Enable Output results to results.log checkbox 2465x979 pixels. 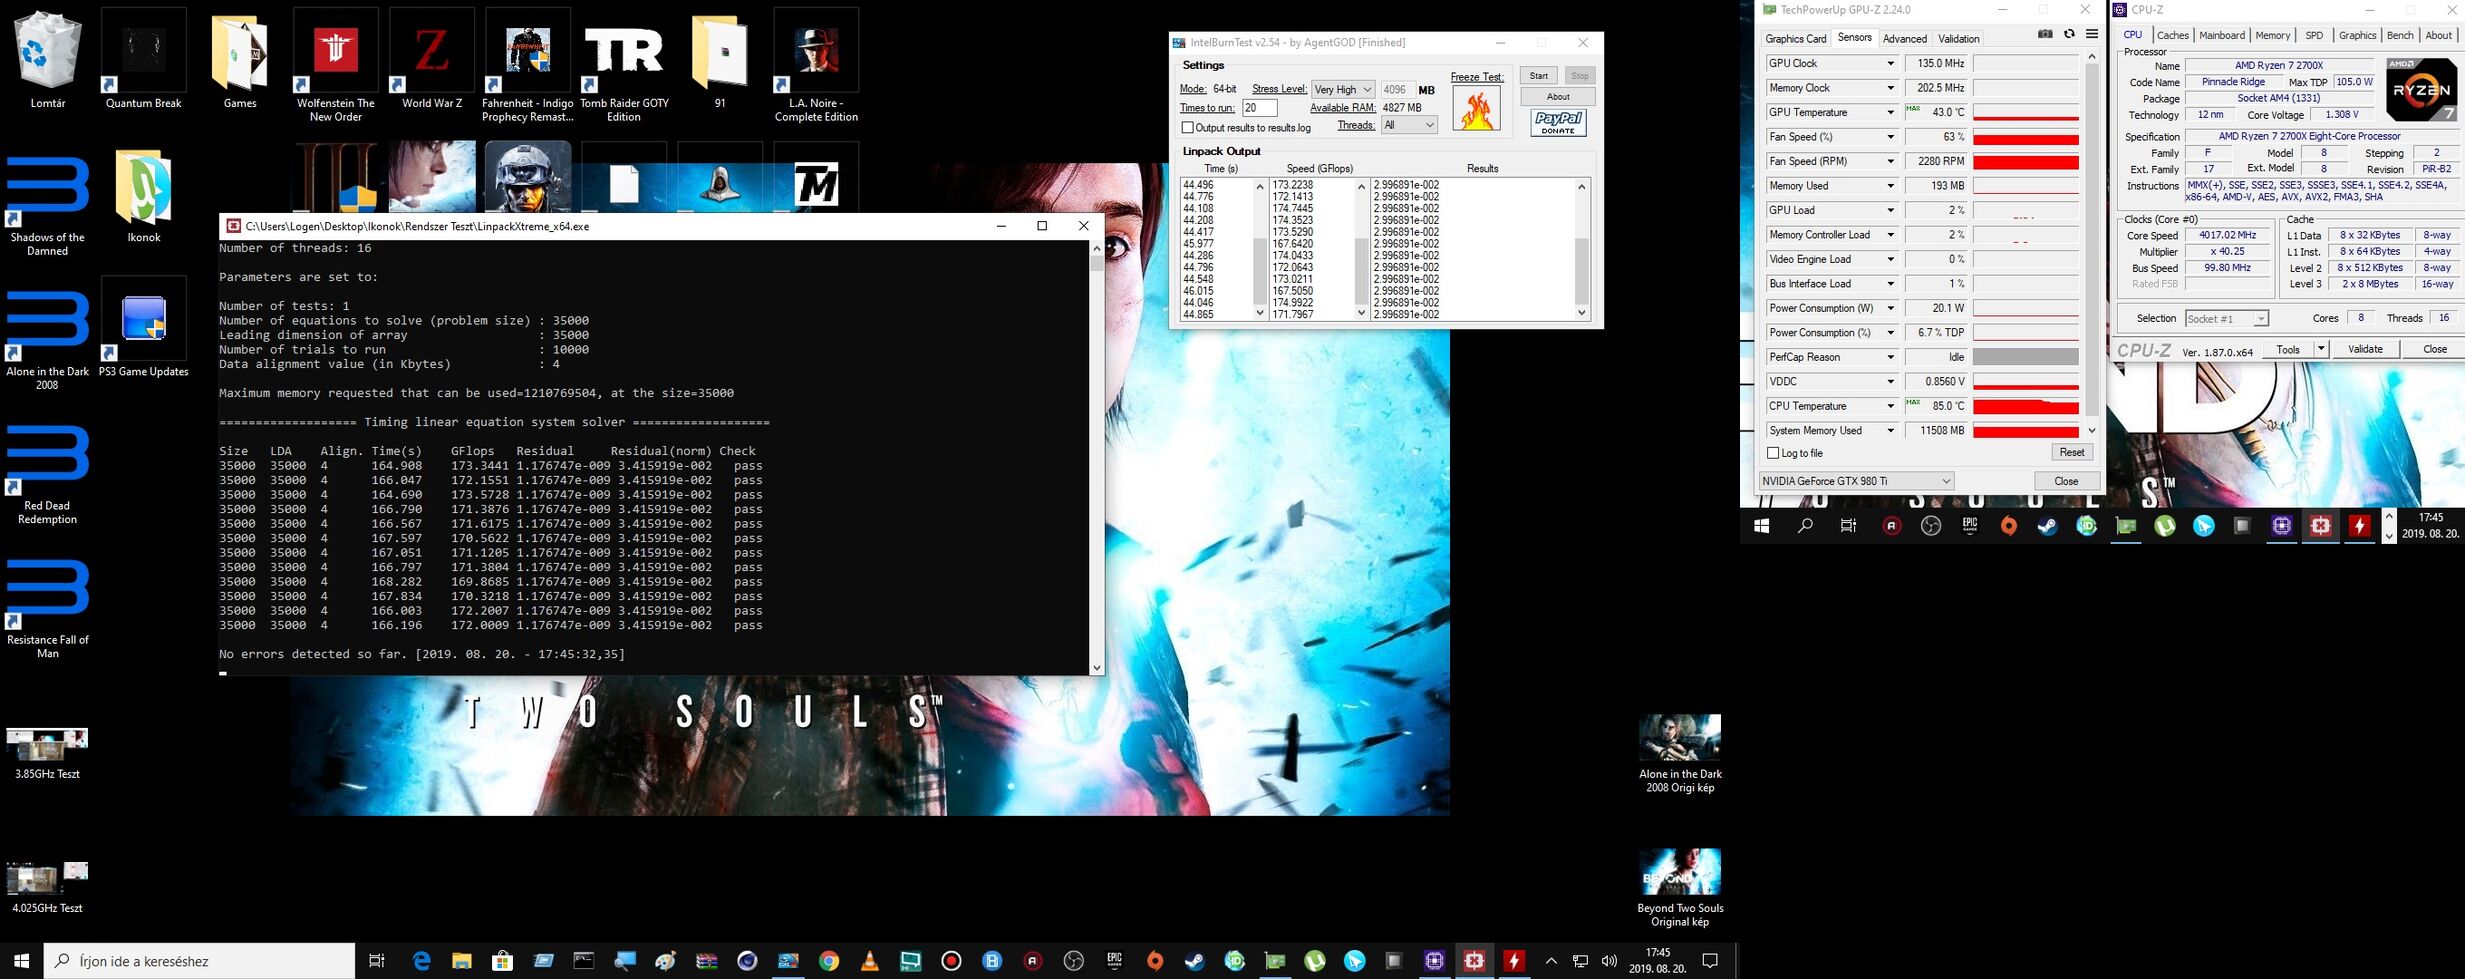[1187, 127]
